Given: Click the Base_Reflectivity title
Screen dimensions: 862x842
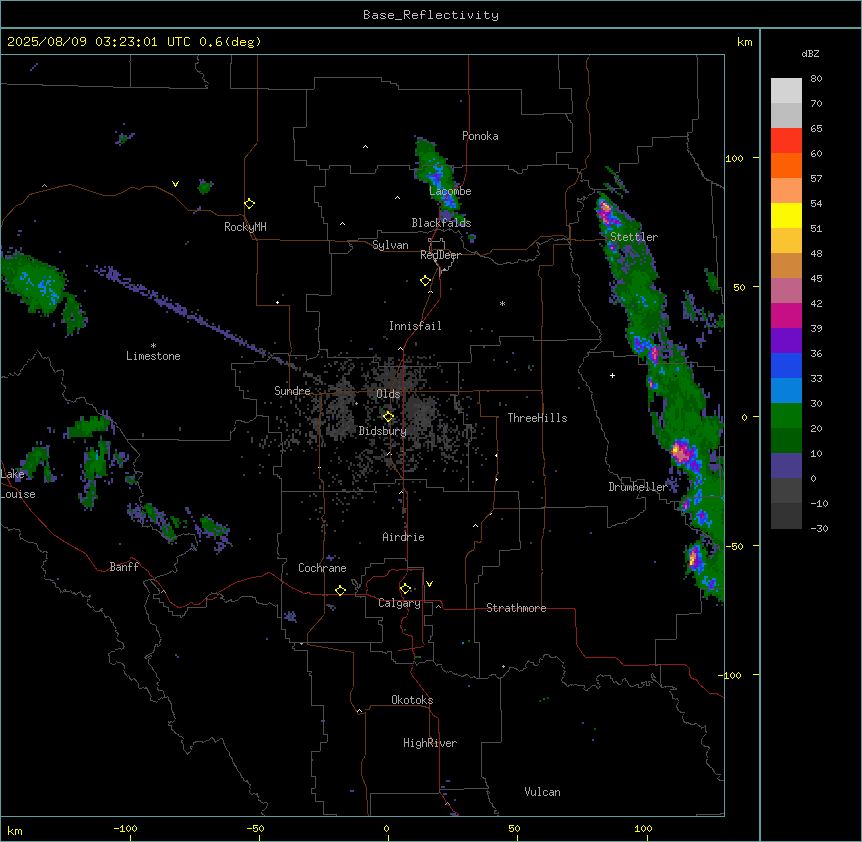Looking at the screenshot, I should pyautogui.click(x=431, y=15).
